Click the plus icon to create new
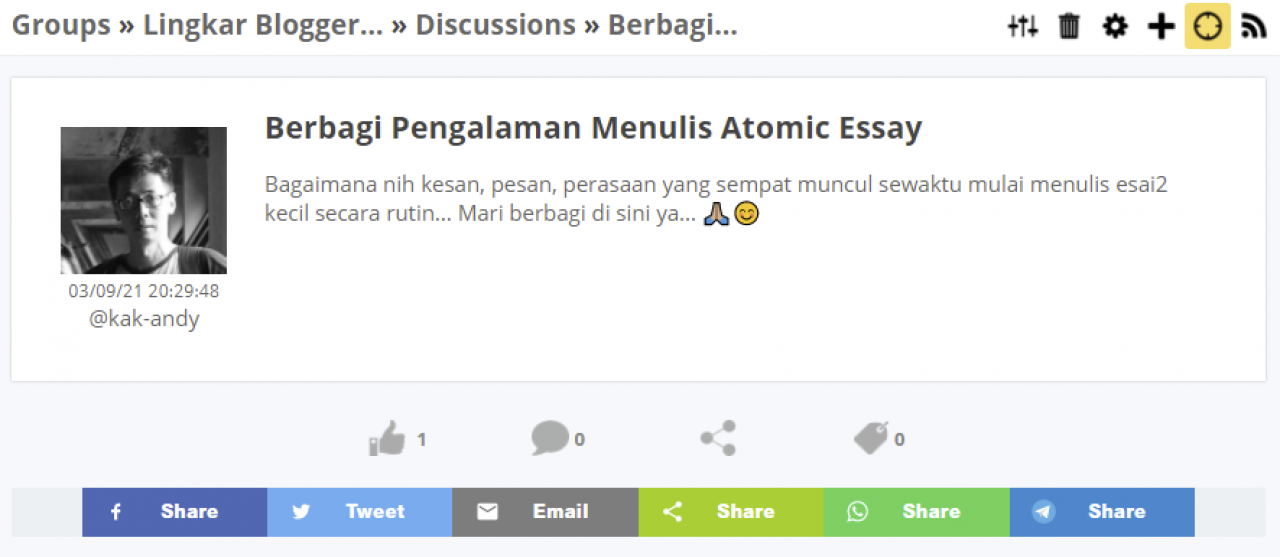 click(x=1161, y=26)
